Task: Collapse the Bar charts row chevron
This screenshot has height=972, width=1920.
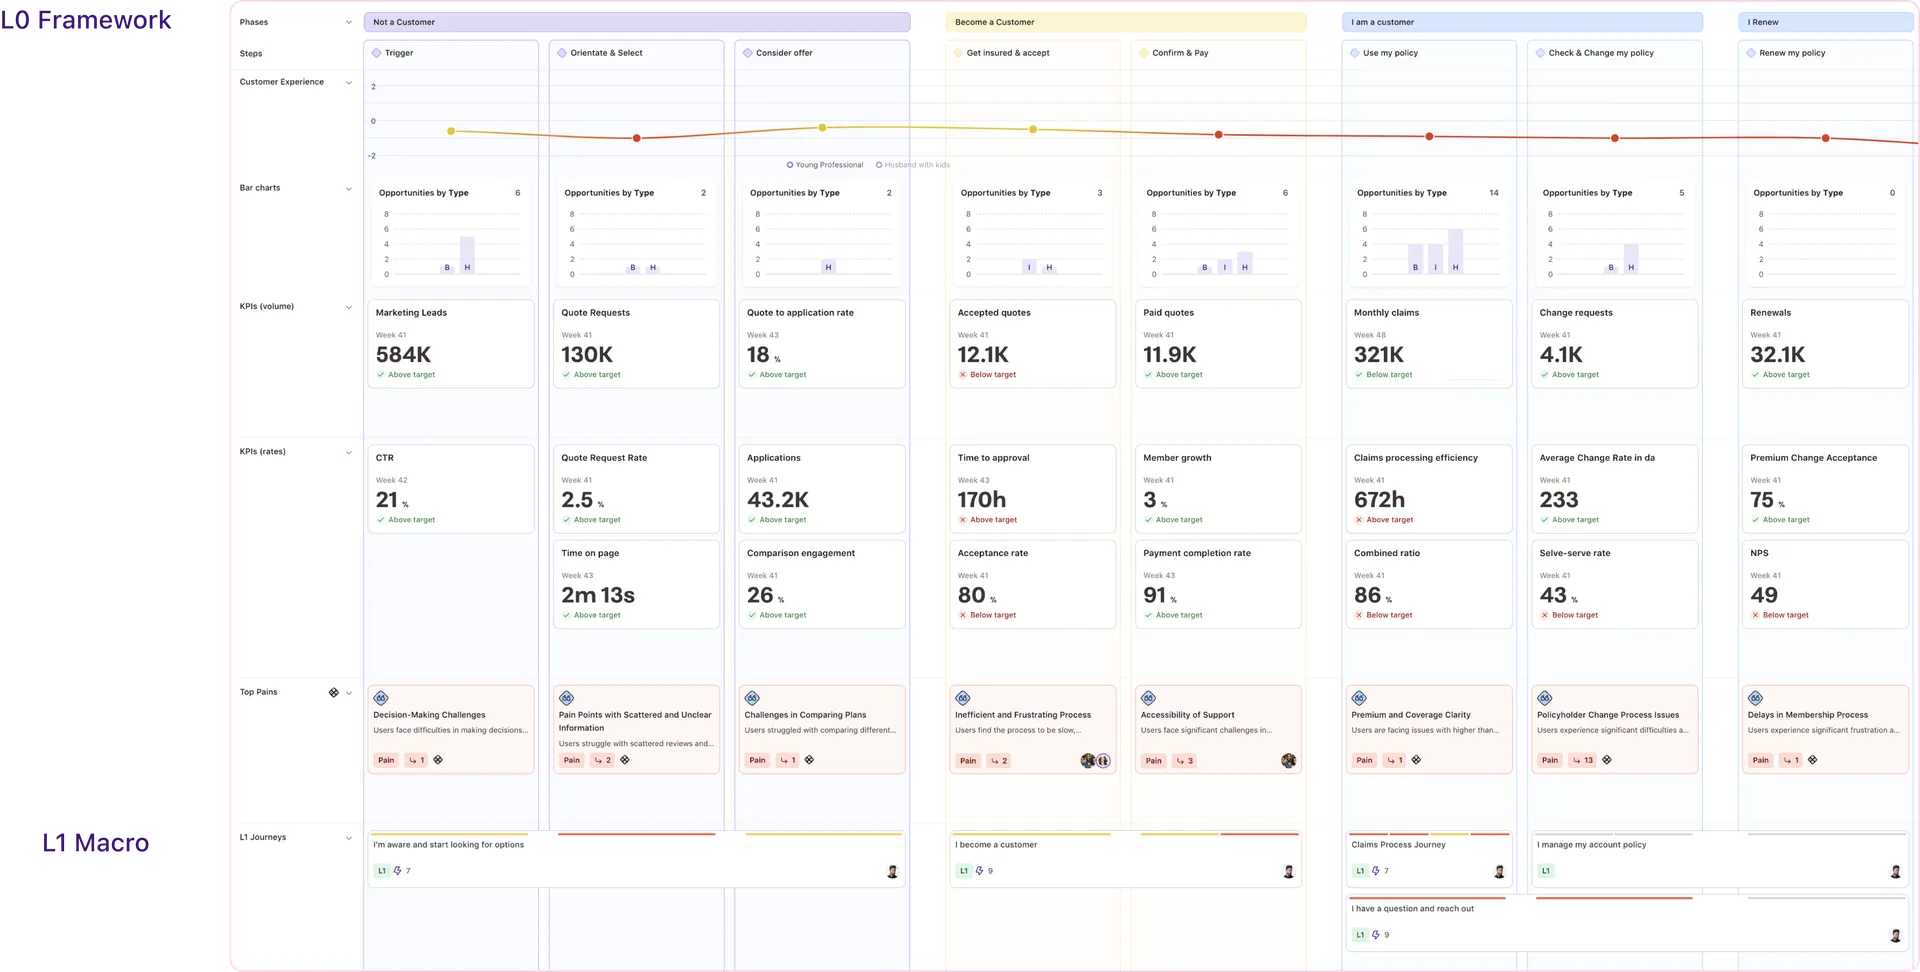Action: (348, 189)
